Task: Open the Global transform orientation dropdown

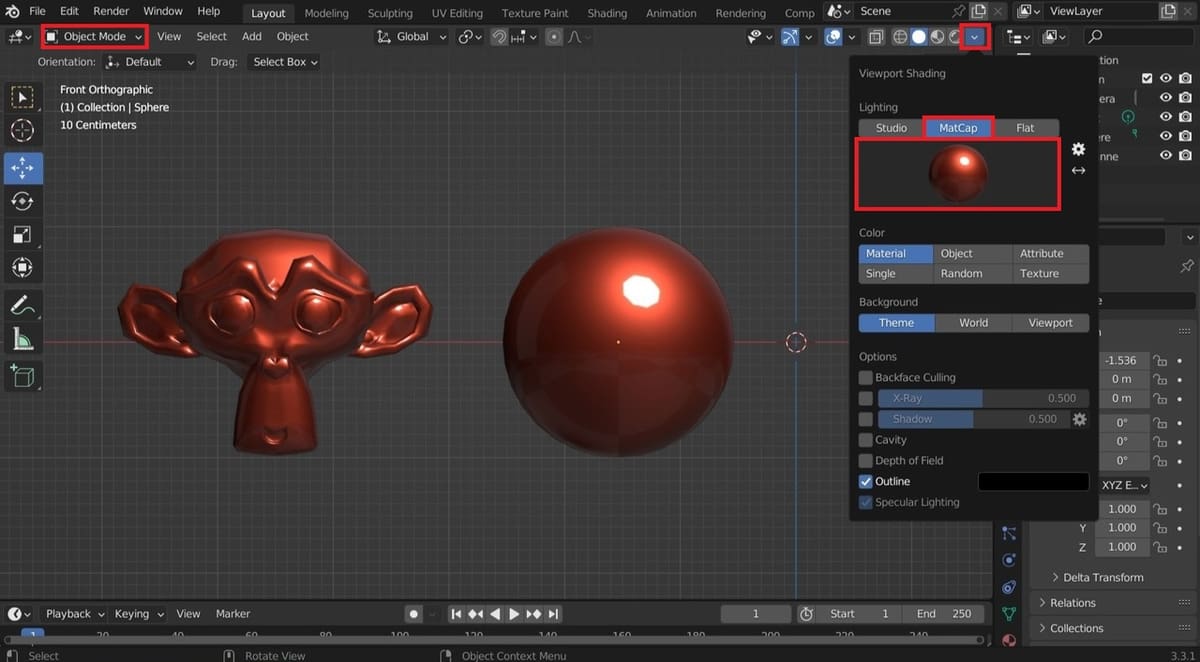Action: (412, 37)
